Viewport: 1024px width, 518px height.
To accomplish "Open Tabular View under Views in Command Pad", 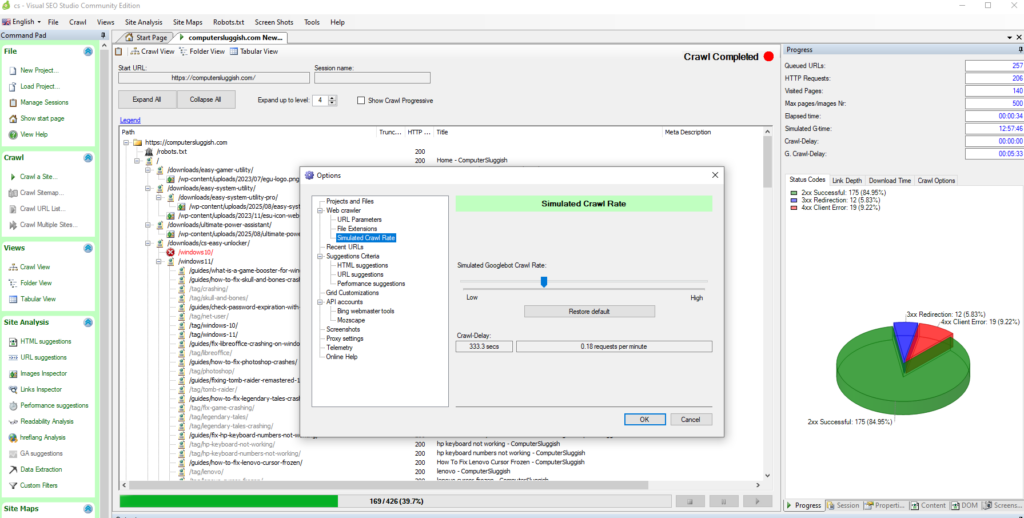I will tap(38, 299).
